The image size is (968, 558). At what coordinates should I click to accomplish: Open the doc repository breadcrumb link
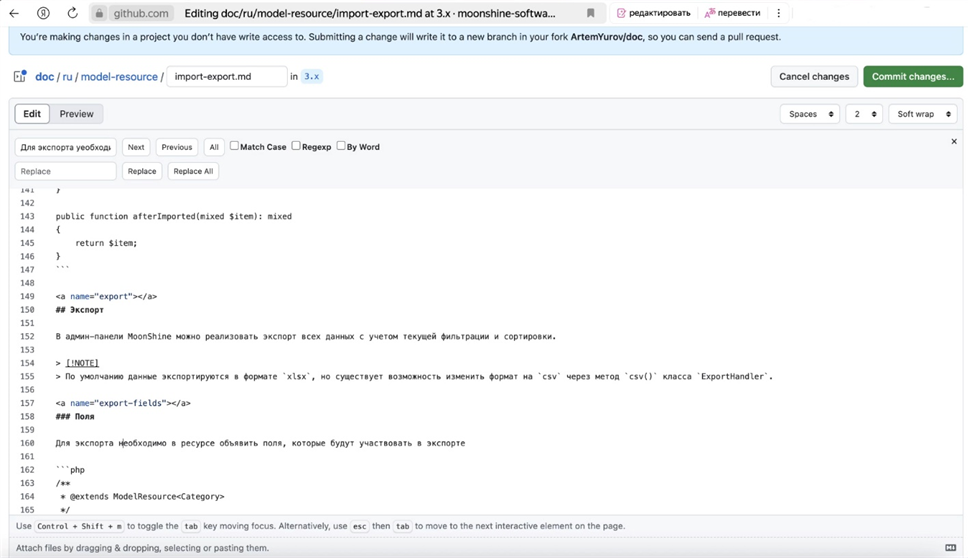(44, 77)
